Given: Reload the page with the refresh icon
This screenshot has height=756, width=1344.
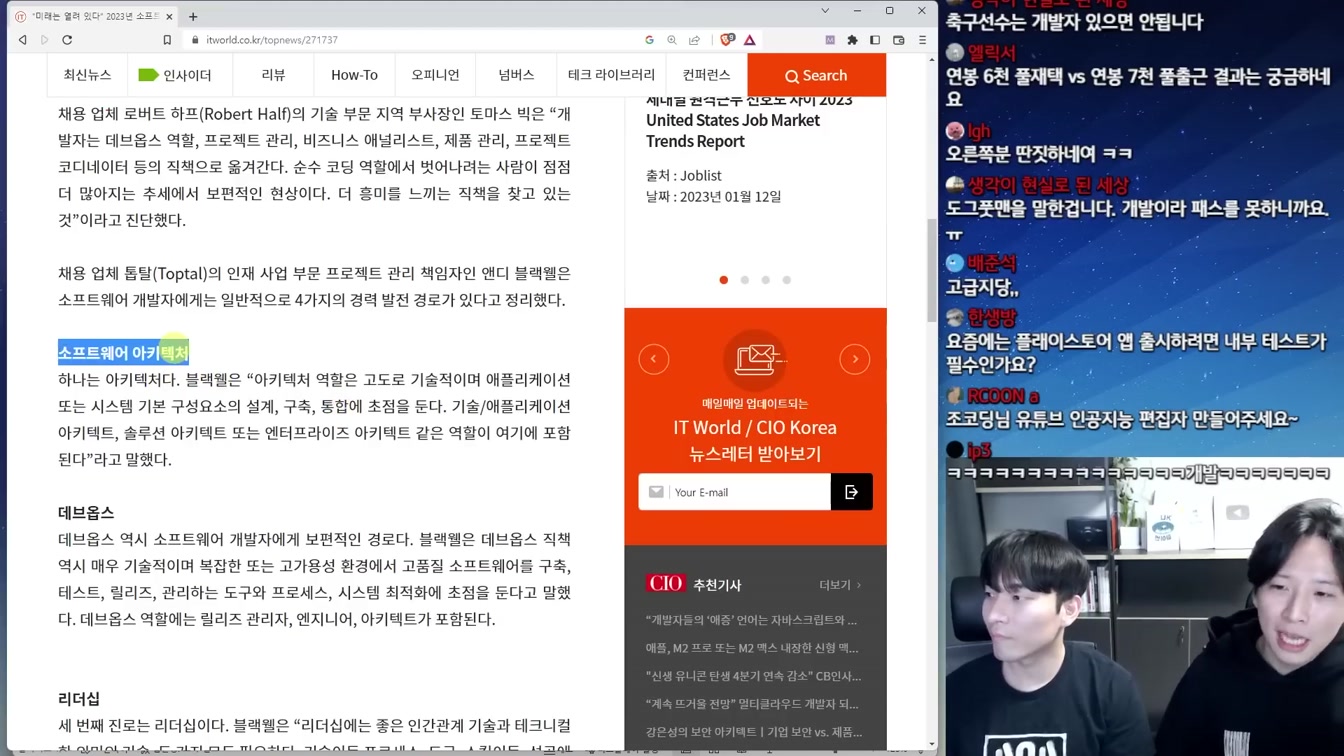Looking at the screenshot, I should (x=67, y=40).
